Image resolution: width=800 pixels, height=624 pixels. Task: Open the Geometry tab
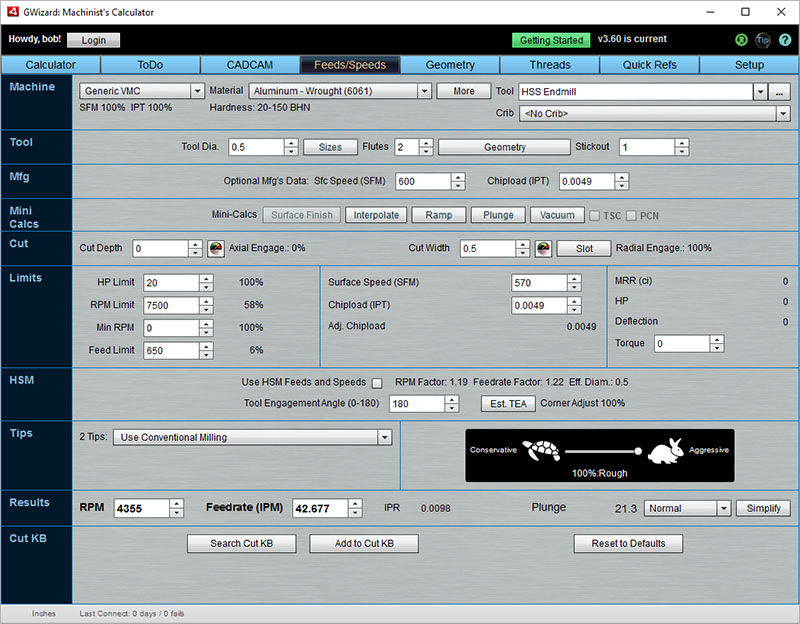click(450, 64)
